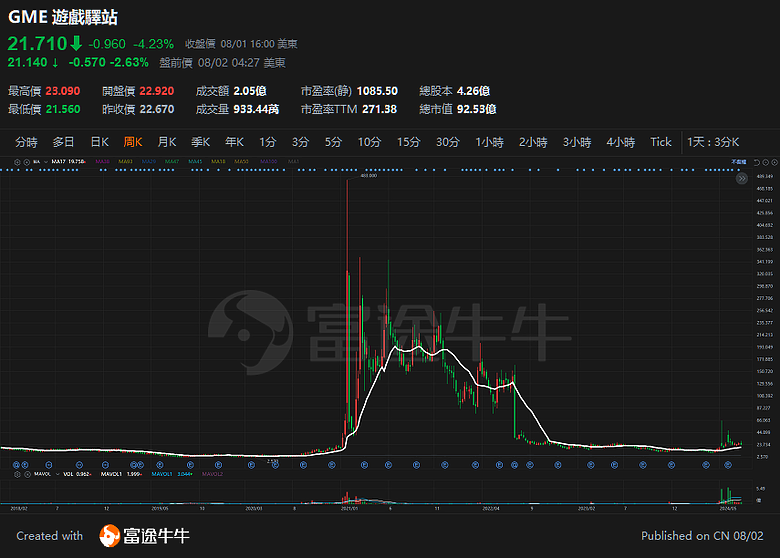This screenshot has width=780, height=558.
Task: Open MA indicator settings gear
Action: click(17, 162)
